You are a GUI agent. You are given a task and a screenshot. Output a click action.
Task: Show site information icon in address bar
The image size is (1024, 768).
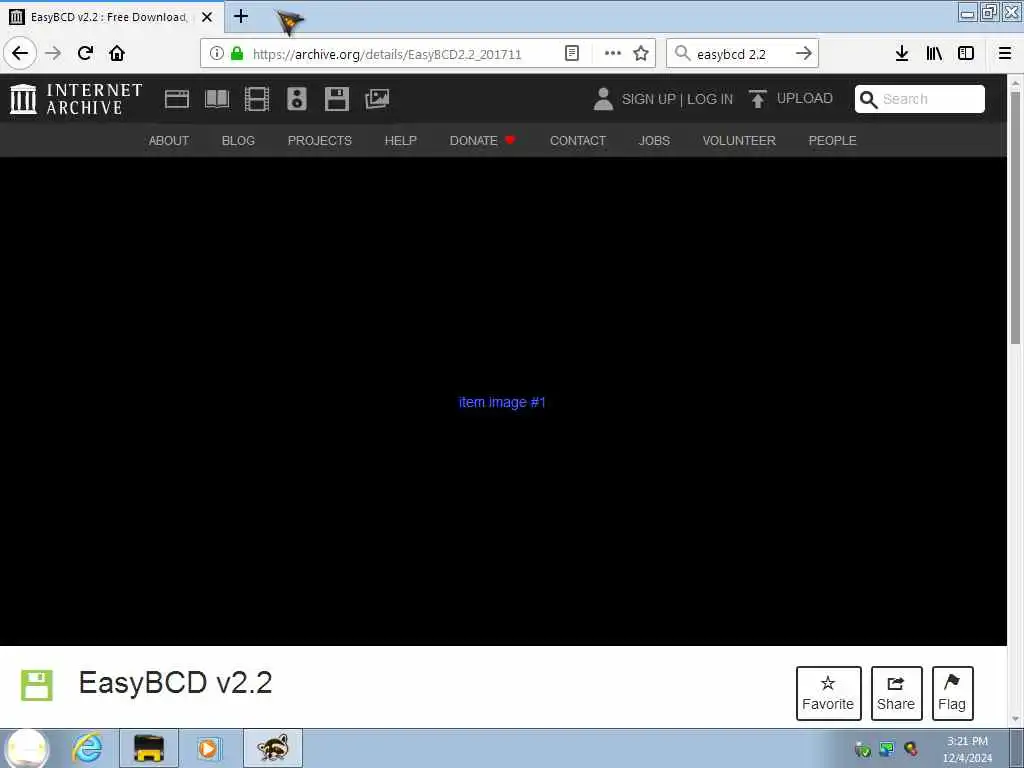point(217,54)
